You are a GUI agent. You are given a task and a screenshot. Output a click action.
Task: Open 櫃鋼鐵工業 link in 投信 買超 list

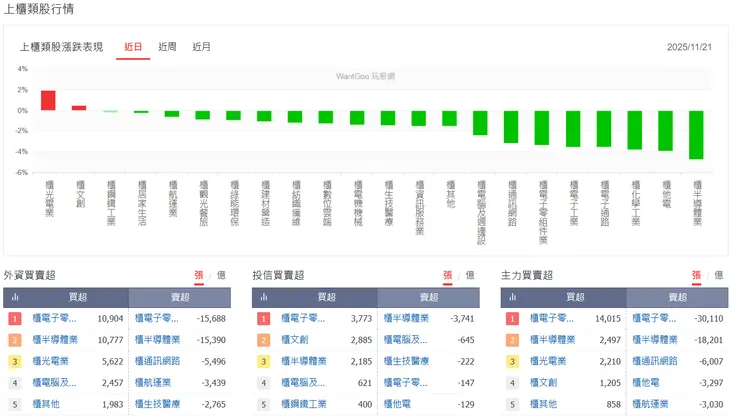tap(304, 404)
